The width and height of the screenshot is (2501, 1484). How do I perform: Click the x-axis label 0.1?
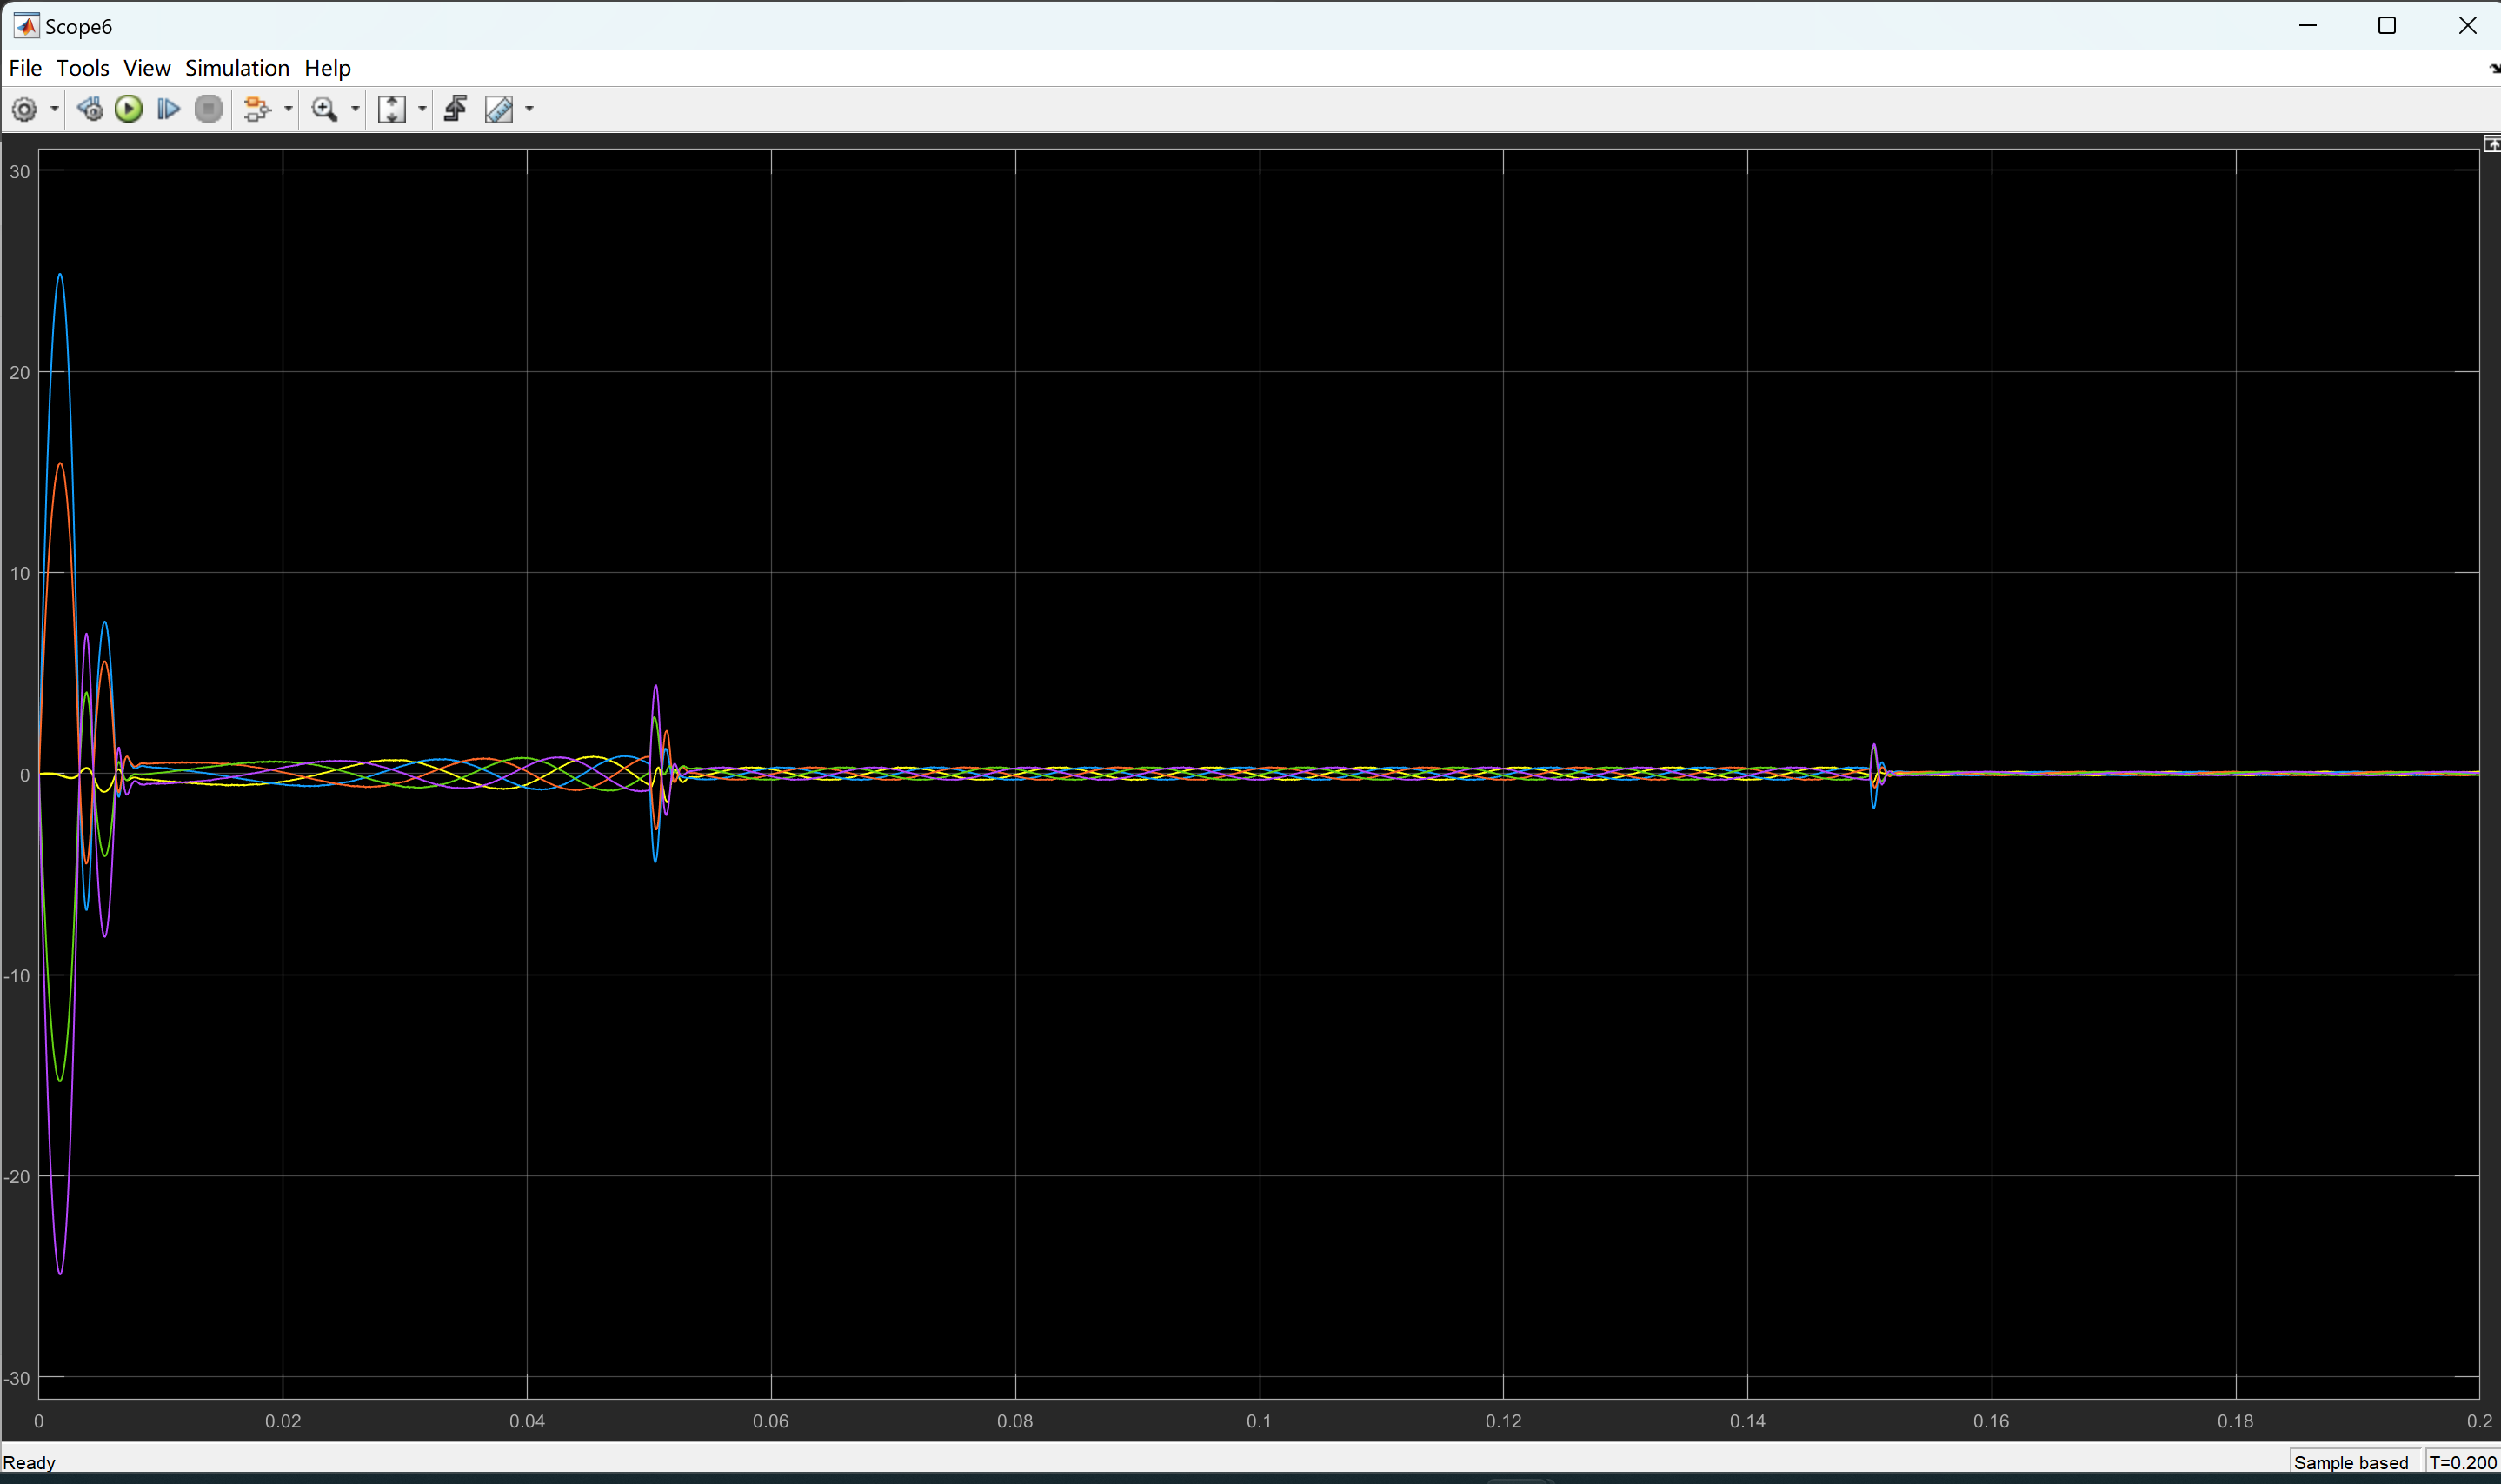coord(1259,1421)
